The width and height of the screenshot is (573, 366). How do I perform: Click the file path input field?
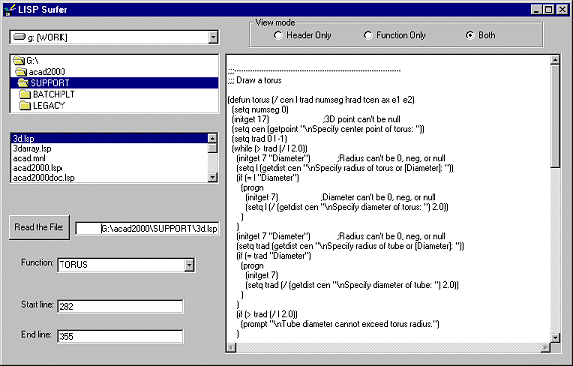pos(147,229)
